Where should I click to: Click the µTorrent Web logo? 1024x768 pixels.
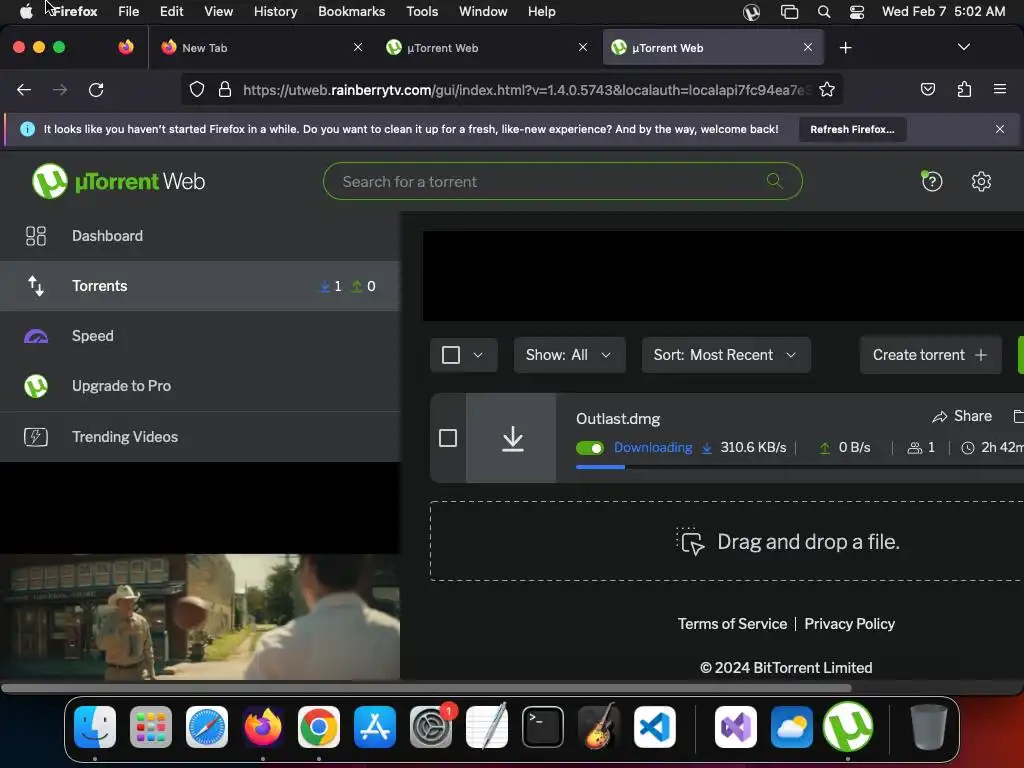tap(119, 181)
